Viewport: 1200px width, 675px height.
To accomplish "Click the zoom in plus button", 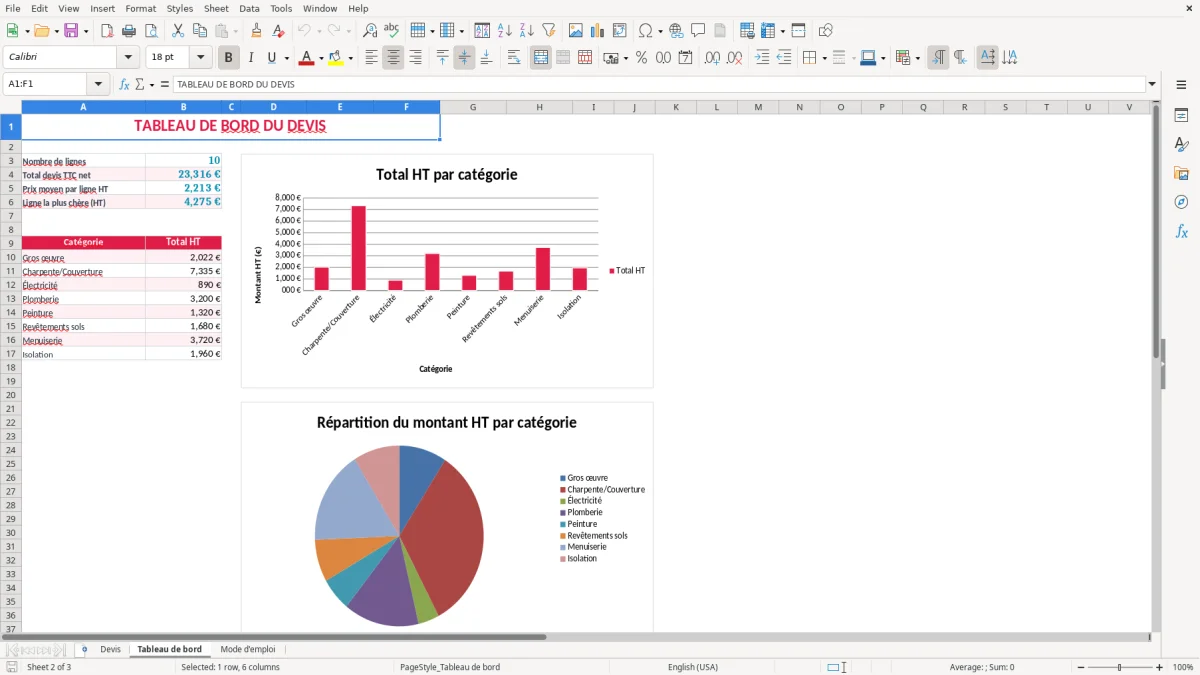I will (x=1159, y=667).
